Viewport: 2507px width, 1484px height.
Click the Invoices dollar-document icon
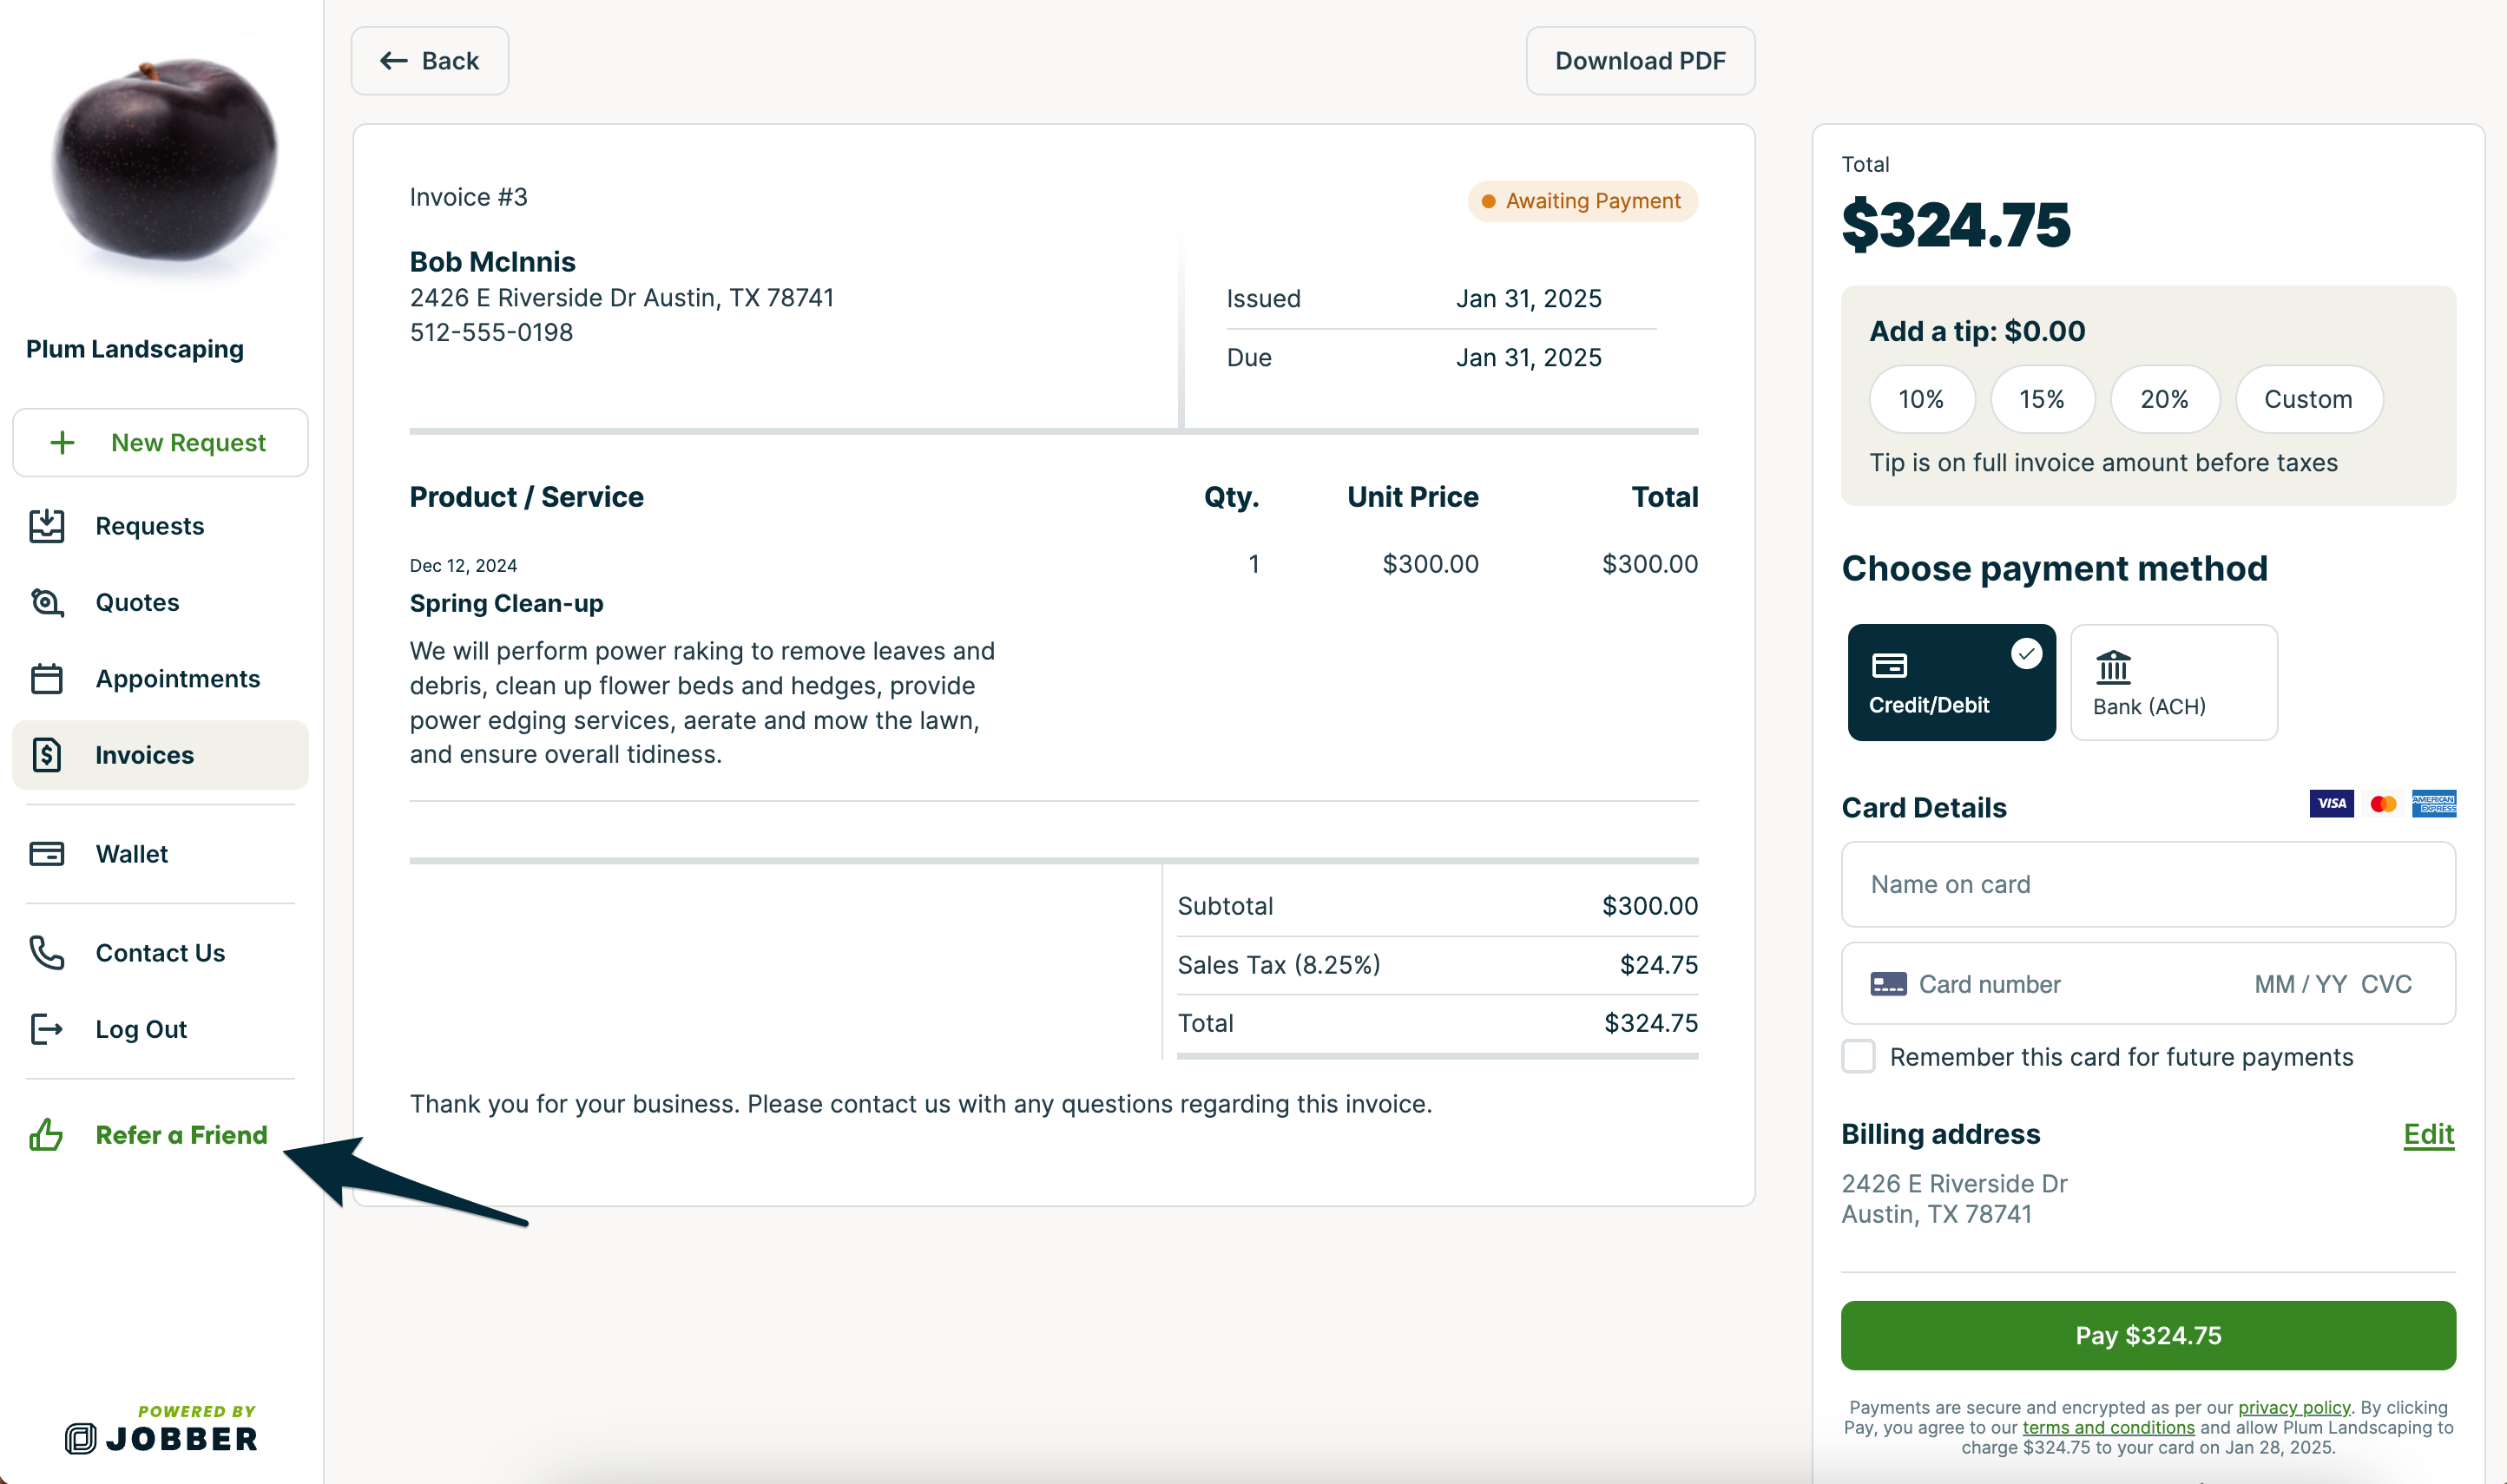(47, 755)
